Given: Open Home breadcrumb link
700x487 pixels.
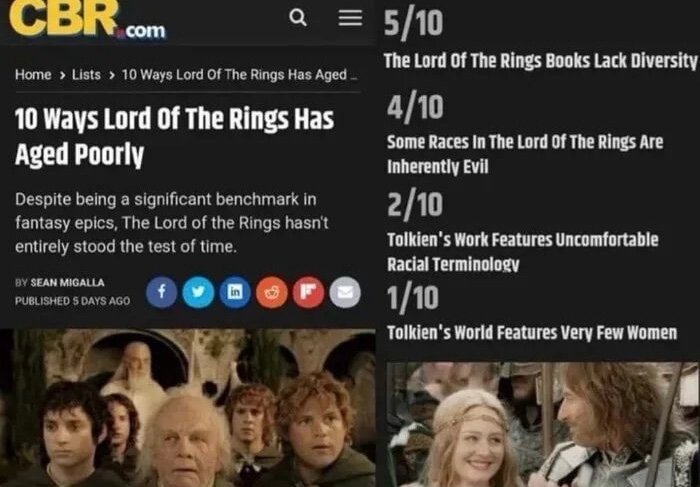Looking at the screenshot, I should click(33, 75).
